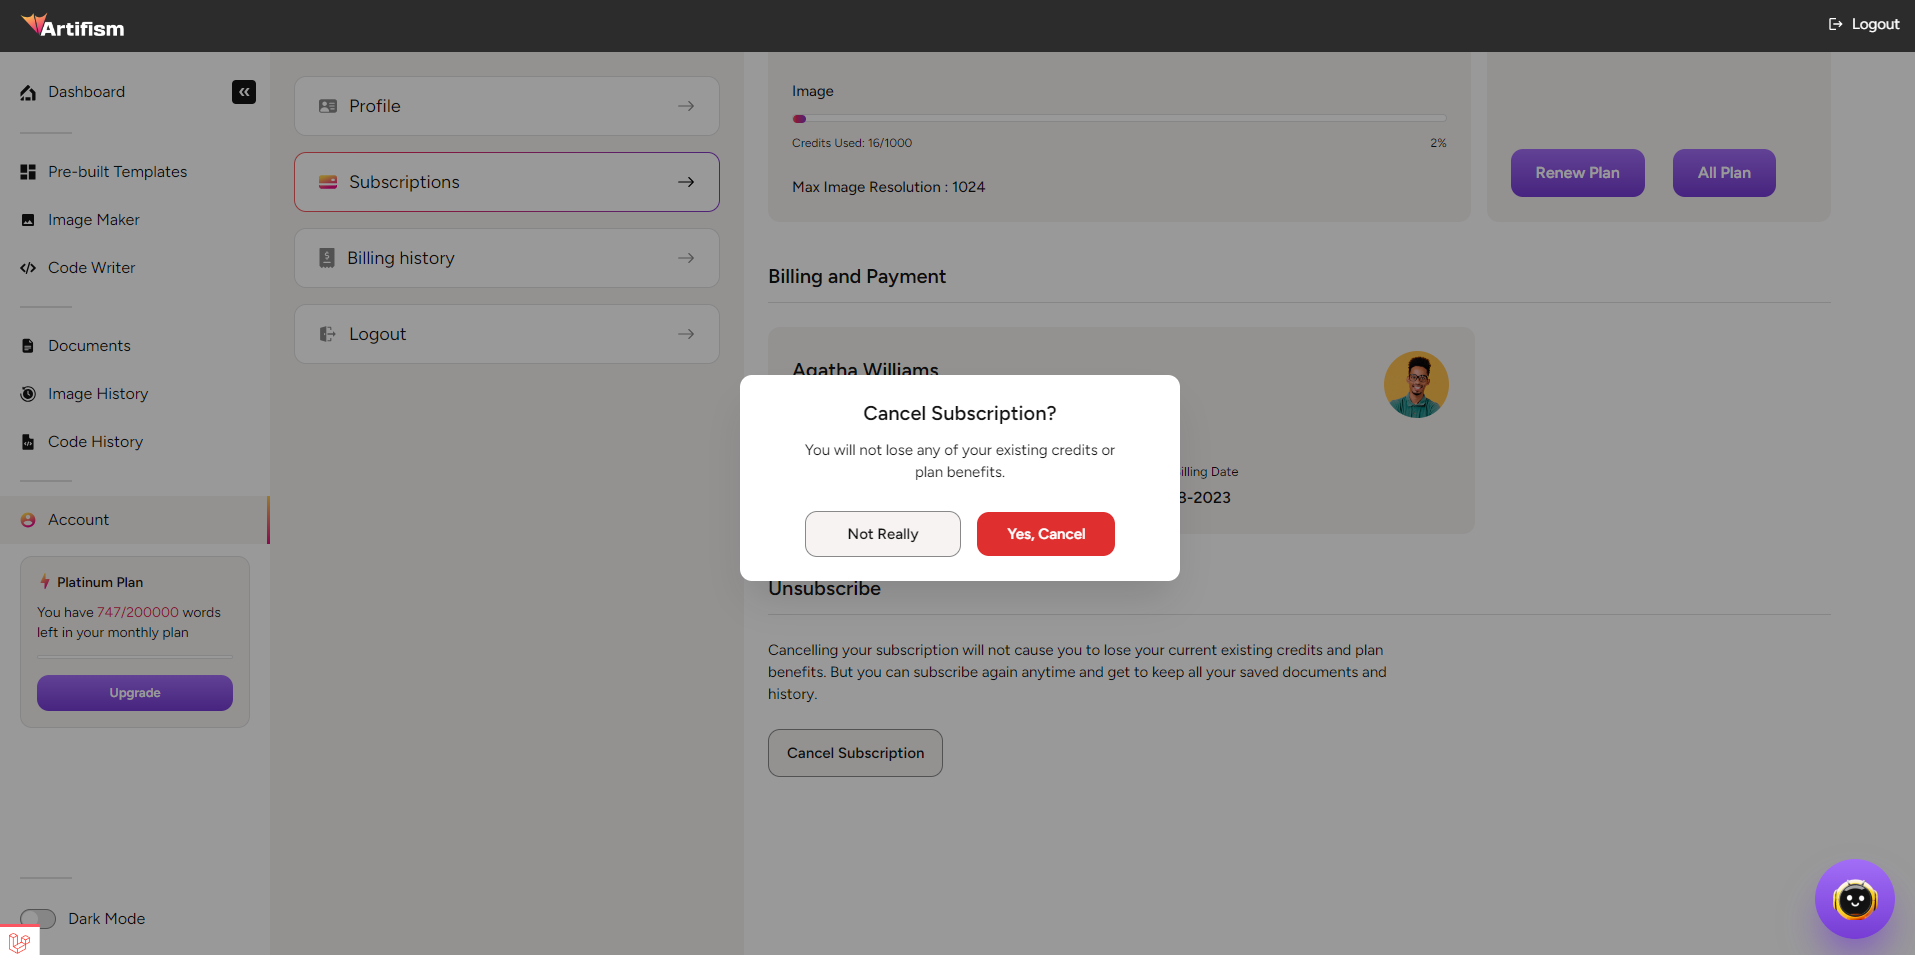Toggle Dark Mode on
Image resolution: width=1915 pixels, height=955 pixels.
click(38, 918)
